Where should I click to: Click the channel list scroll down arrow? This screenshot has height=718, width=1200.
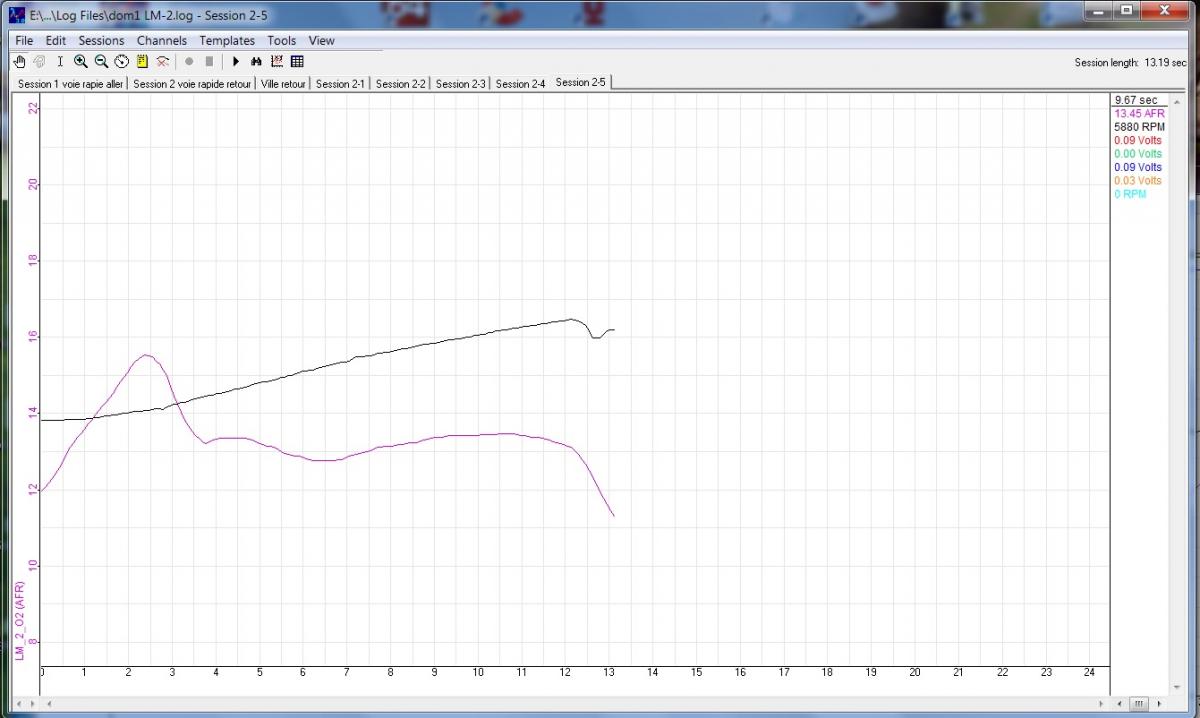click(1177, 687)
